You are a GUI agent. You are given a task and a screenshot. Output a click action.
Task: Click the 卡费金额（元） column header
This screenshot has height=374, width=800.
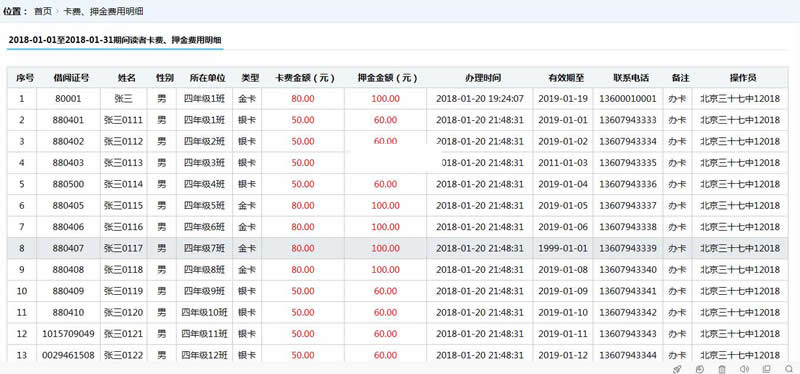point(305,78)
